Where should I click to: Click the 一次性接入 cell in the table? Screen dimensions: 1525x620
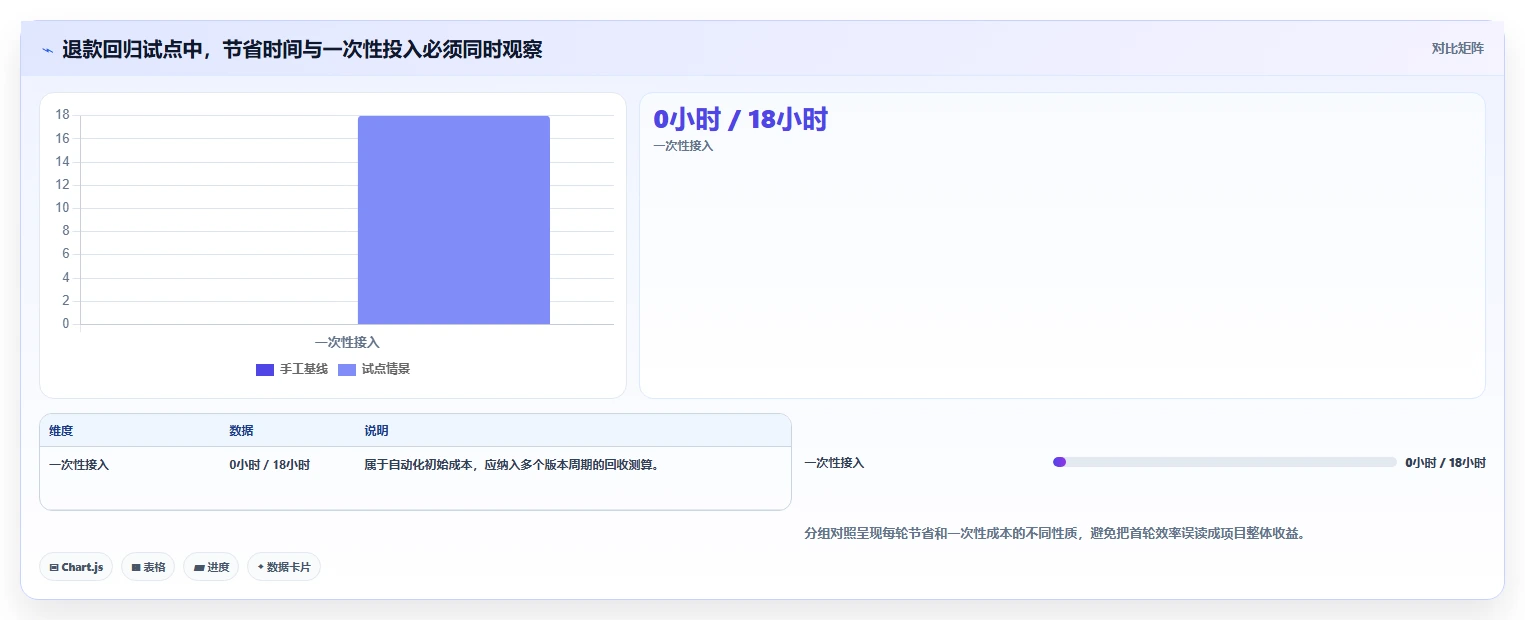(79, 465)
